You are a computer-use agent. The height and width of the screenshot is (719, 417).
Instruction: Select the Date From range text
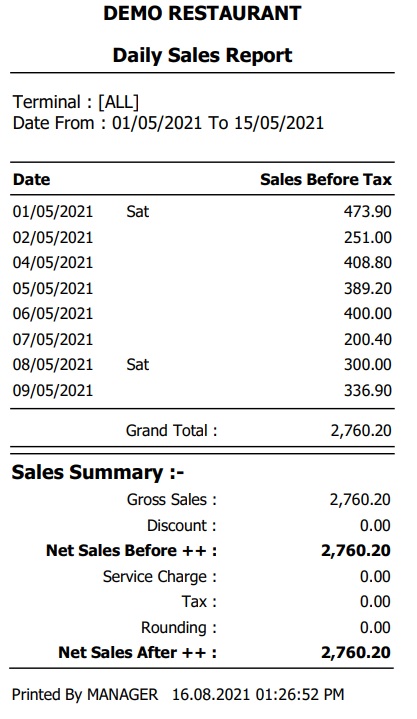coord(168,123)
